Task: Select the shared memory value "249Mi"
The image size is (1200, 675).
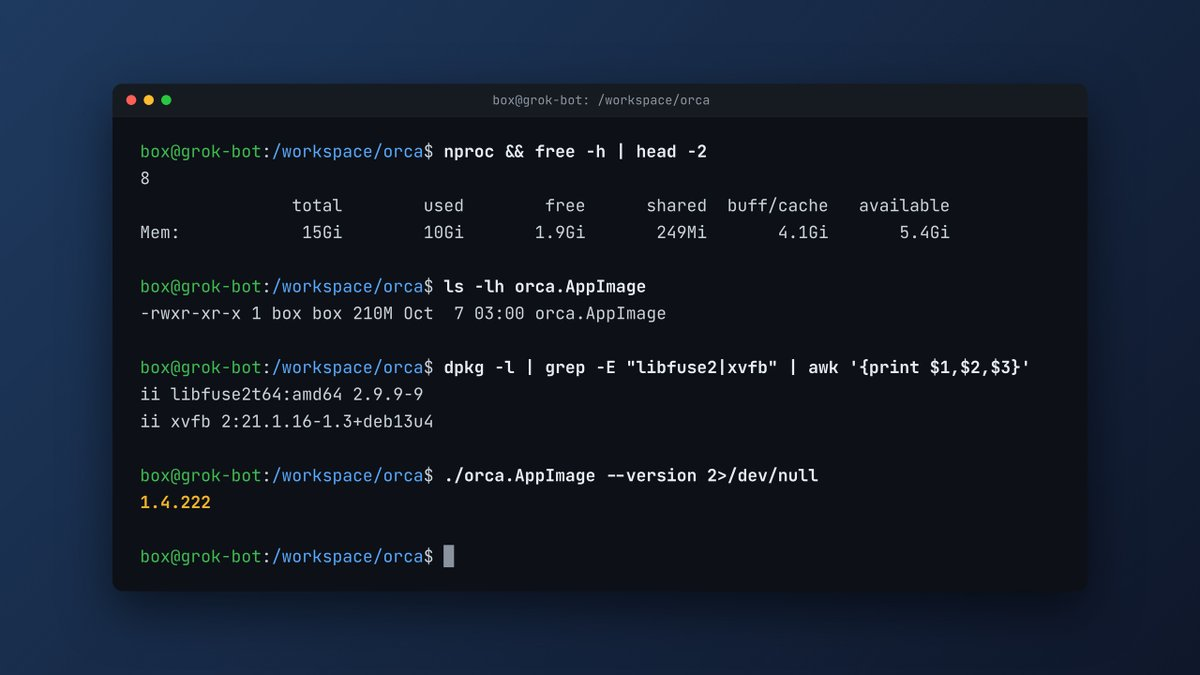Action: 681,233
